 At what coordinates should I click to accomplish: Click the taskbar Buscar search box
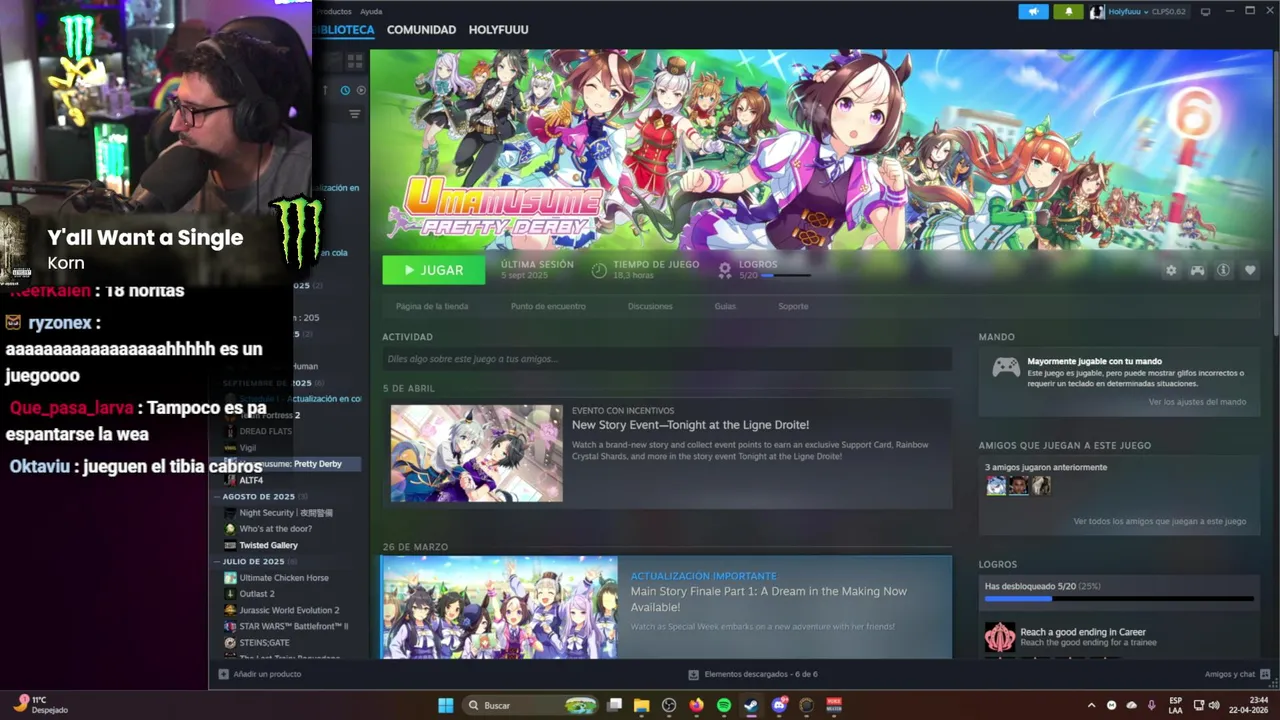pyautogui.click(x=532, y=705)
